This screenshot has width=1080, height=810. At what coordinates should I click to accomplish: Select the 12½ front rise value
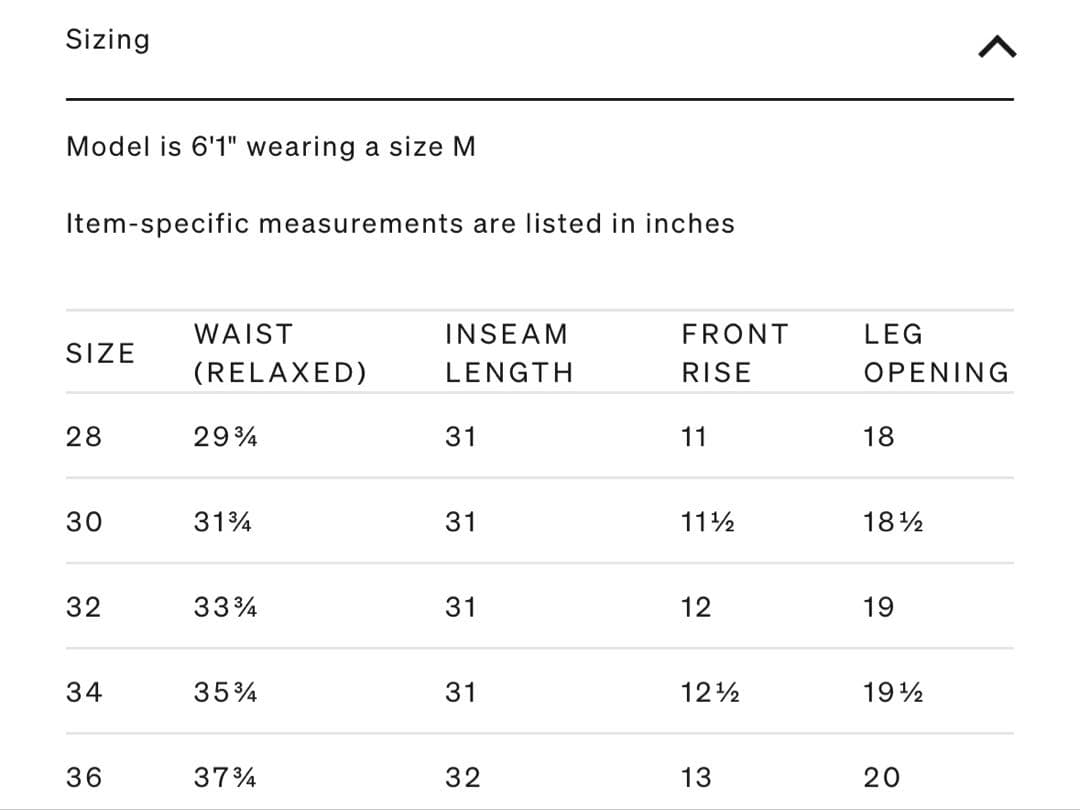[x=710, y=692]
